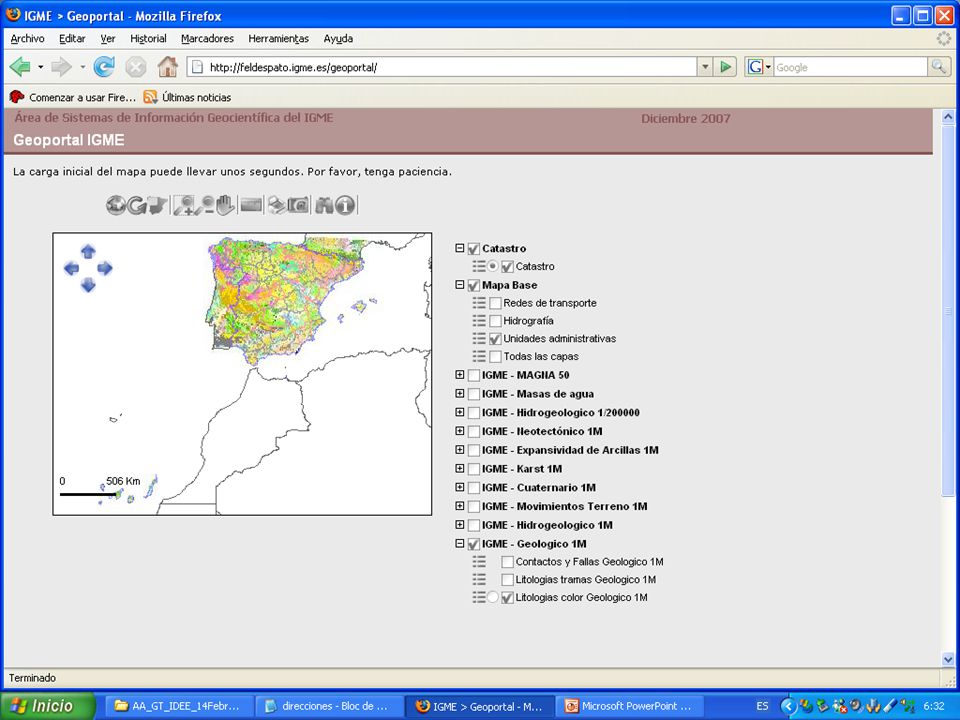Click the Spain outline map icon

(x=157, y=205)
